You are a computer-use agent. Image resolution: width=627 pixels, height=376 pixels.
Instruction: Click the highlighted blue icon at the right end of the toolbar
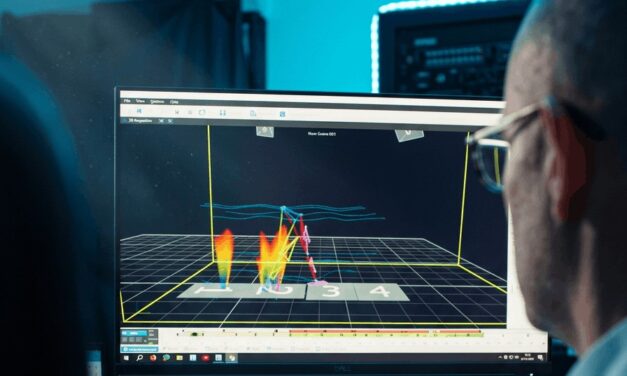point(283,114)
